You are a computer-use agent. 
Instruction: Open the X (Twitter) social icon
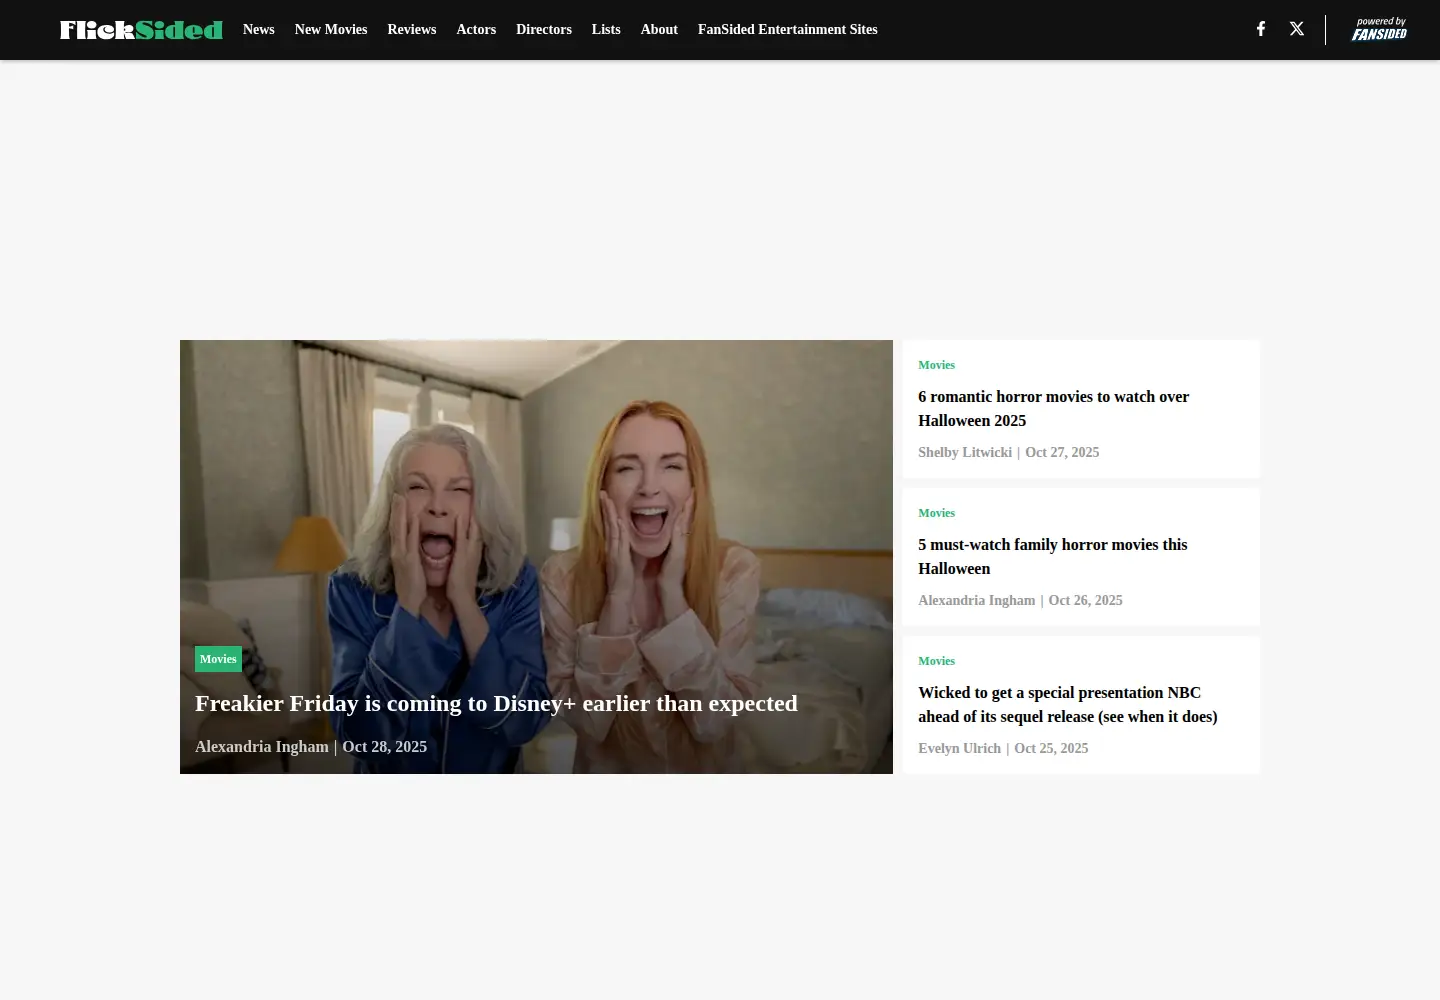[1297, 29]
